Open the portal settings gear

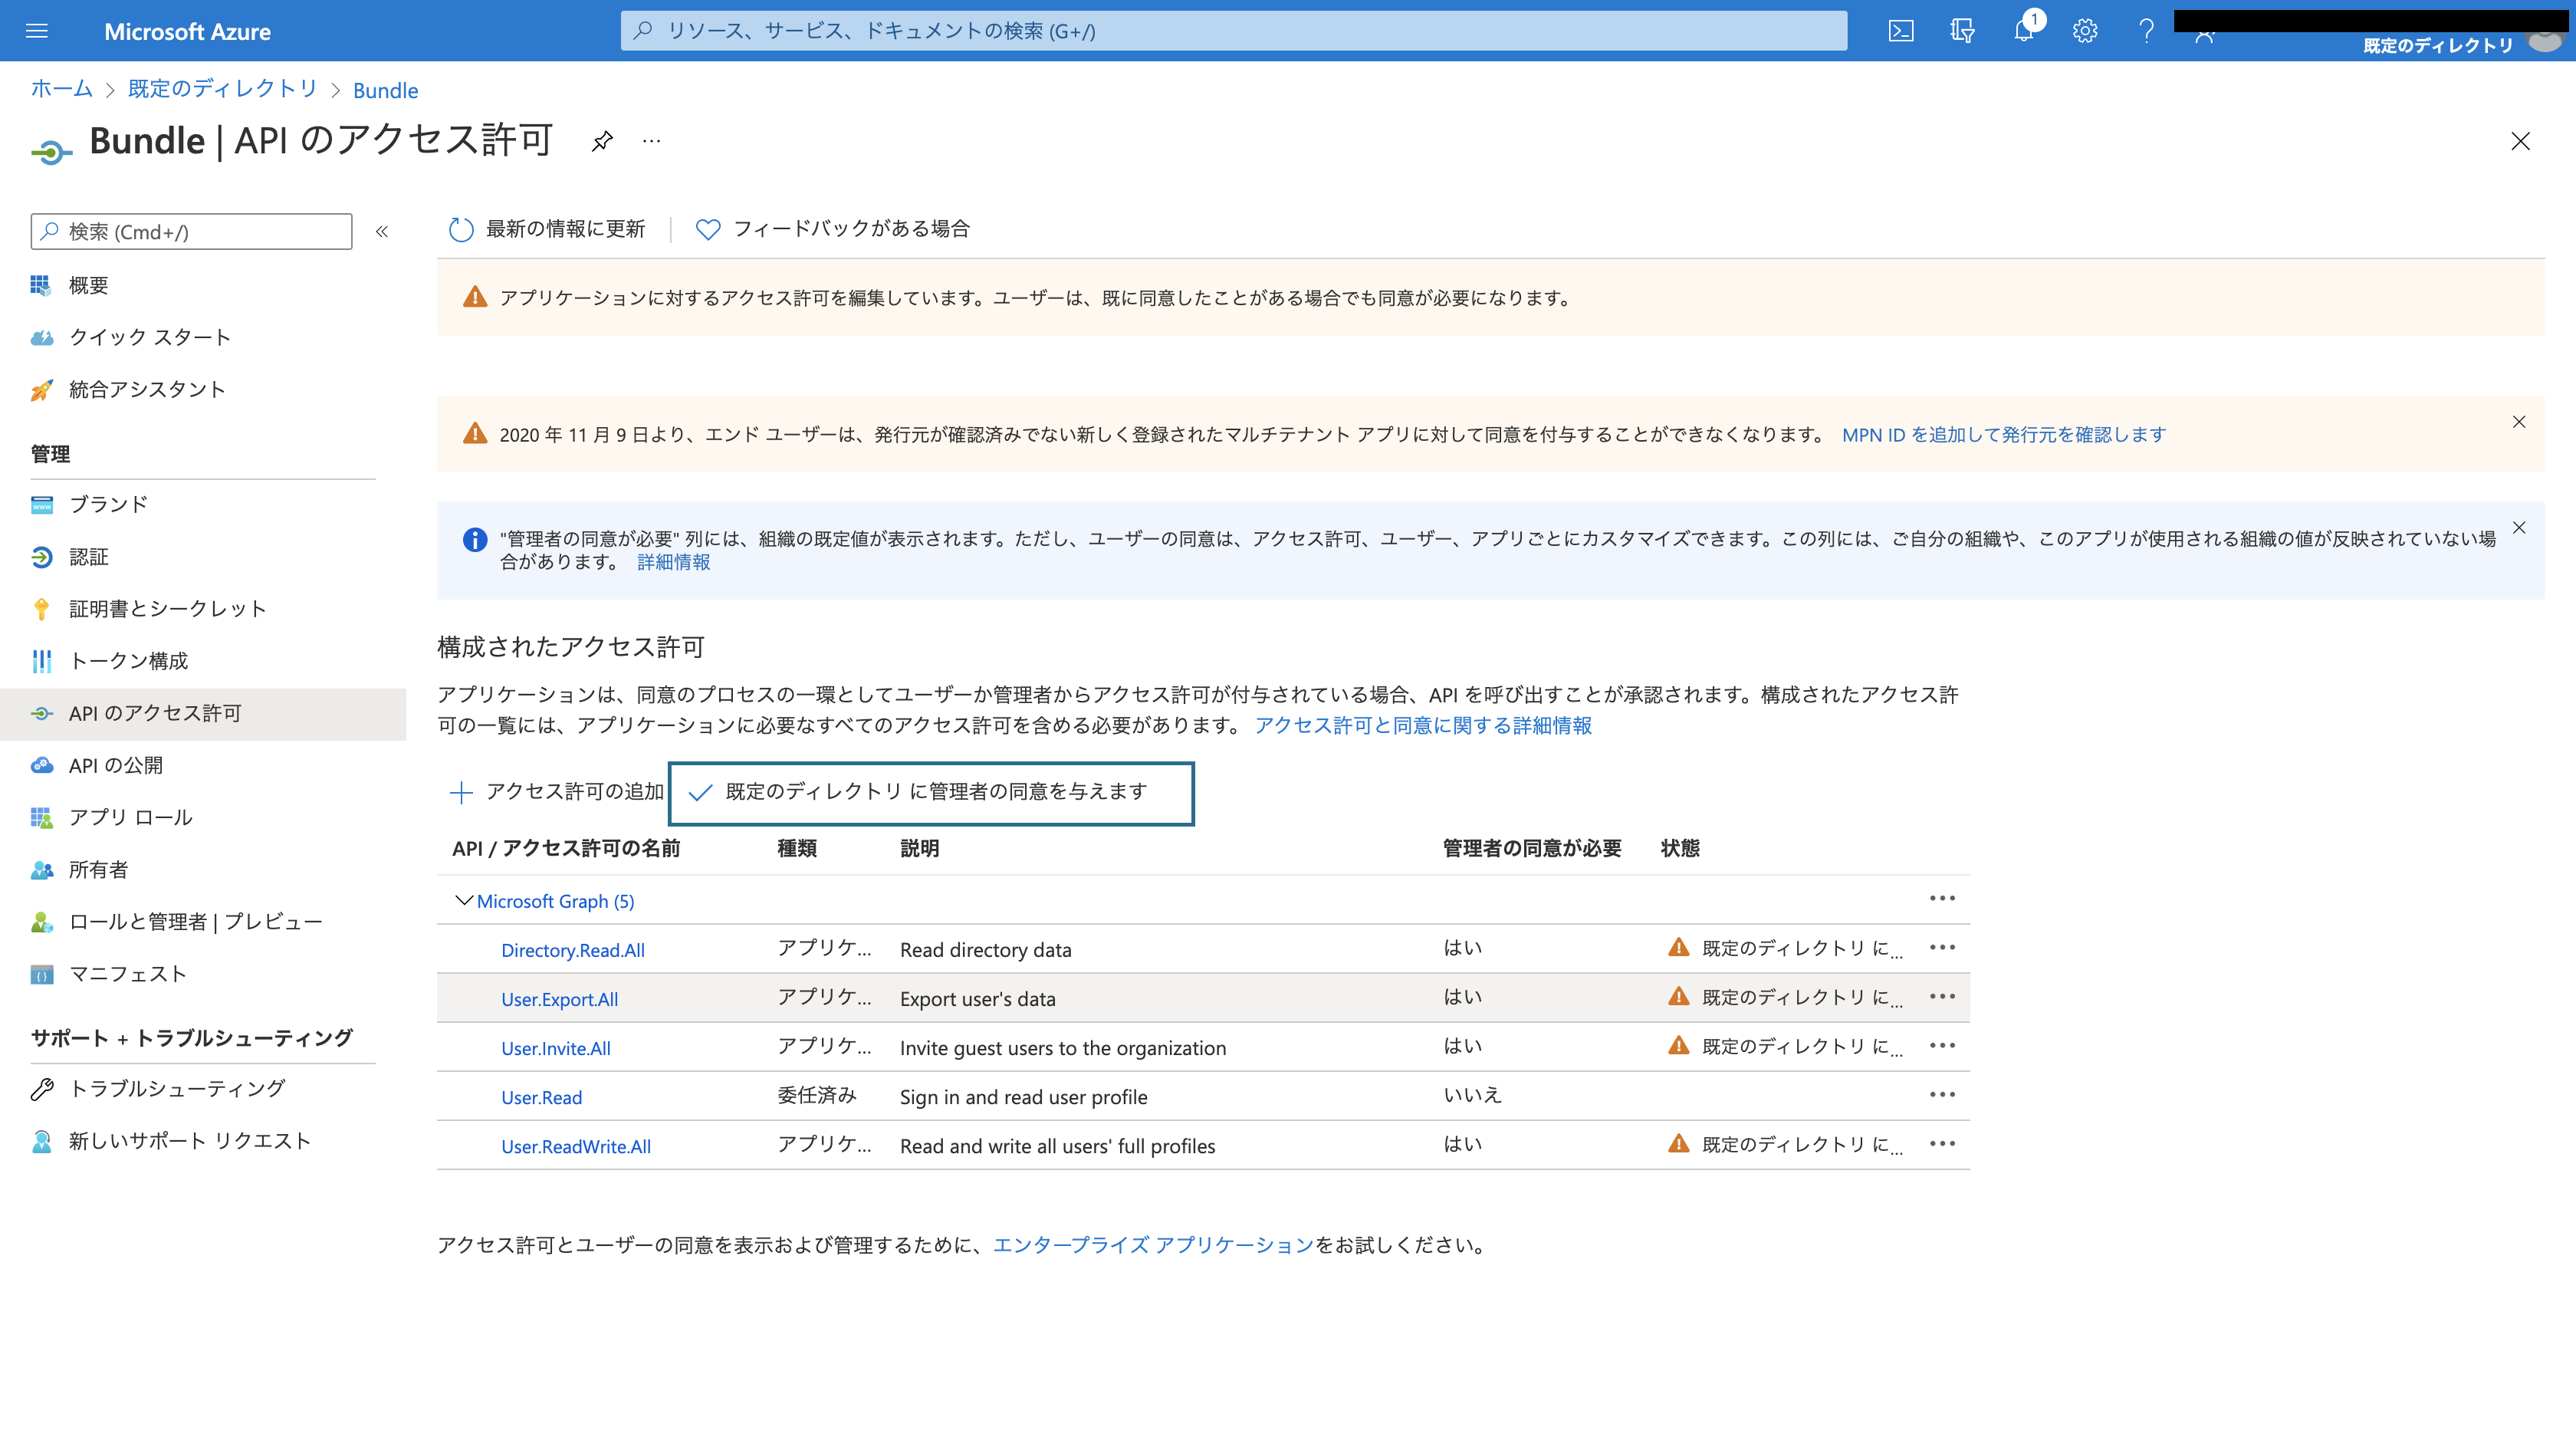tap(2085, 31)
